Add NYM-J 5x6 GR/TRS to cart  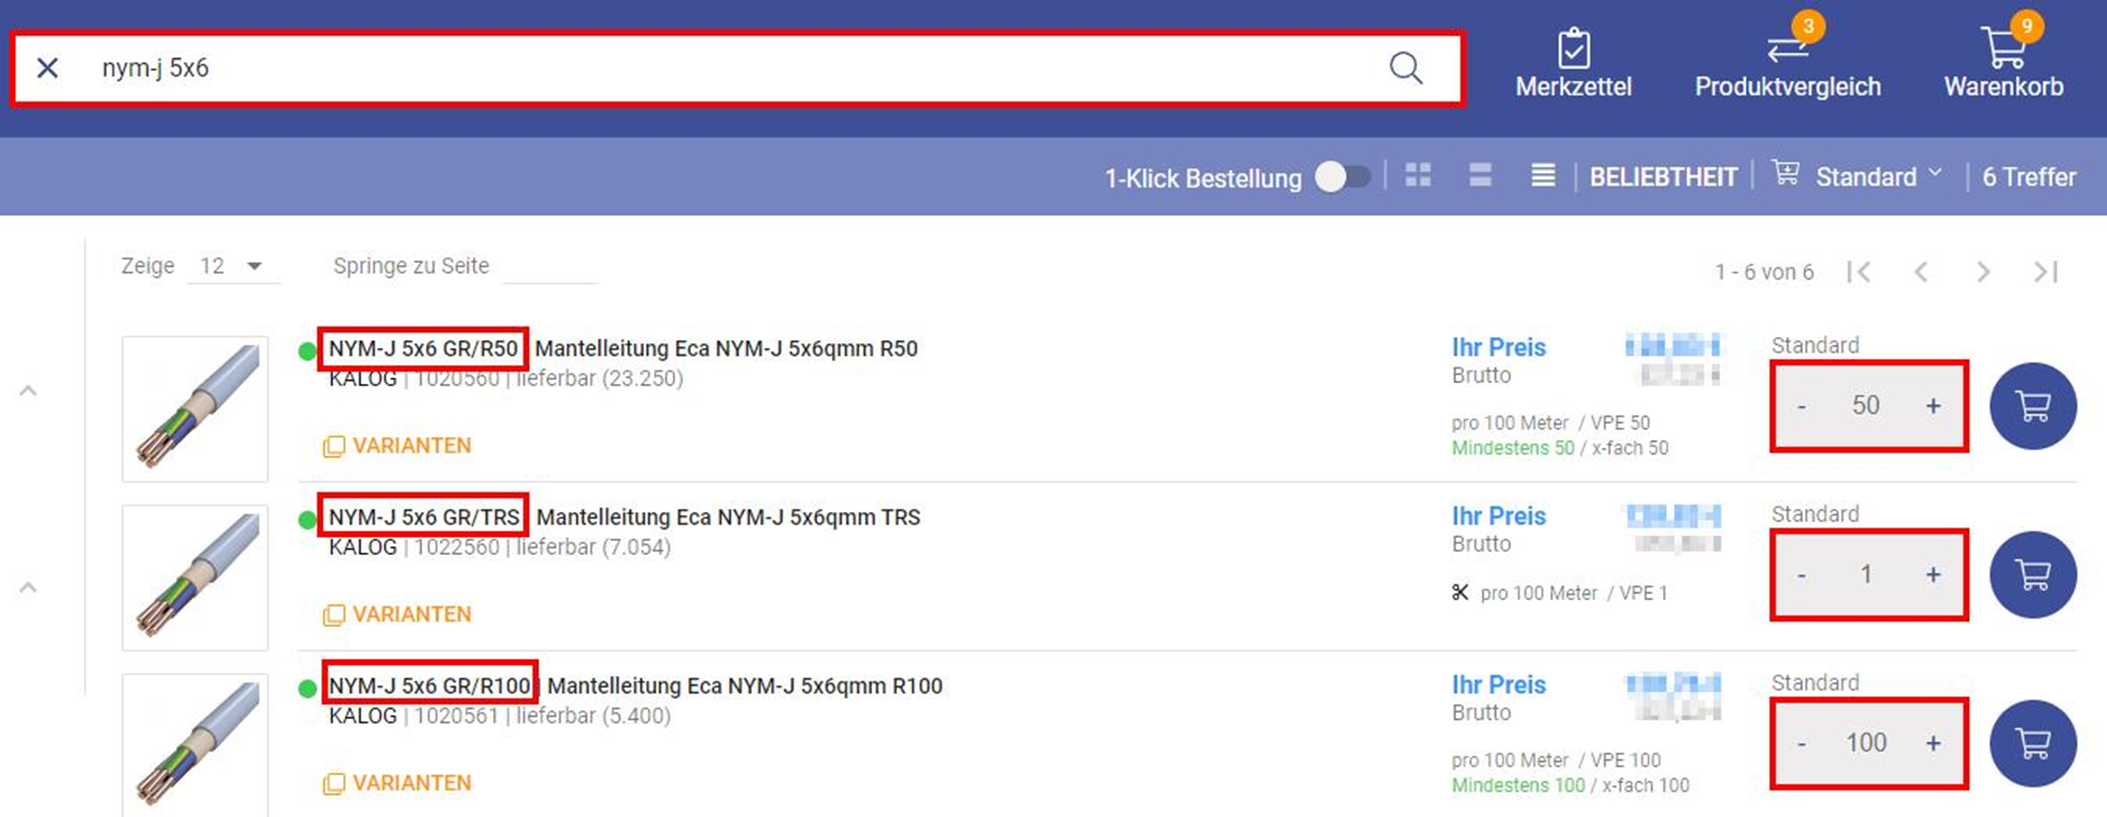pos(2032,575)
